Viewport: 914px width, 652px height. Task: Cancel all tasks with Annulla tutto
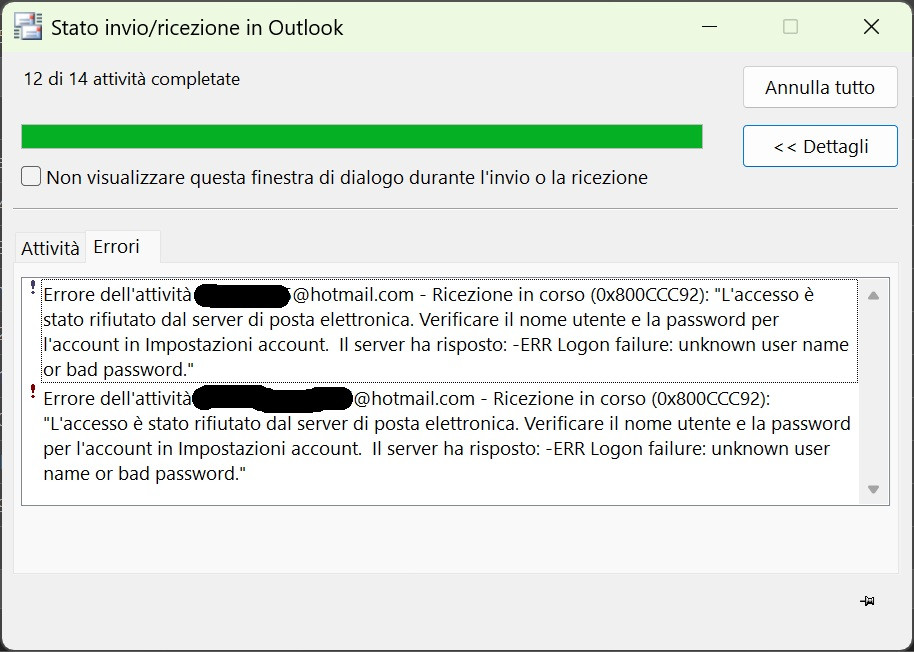coord(820,87)
